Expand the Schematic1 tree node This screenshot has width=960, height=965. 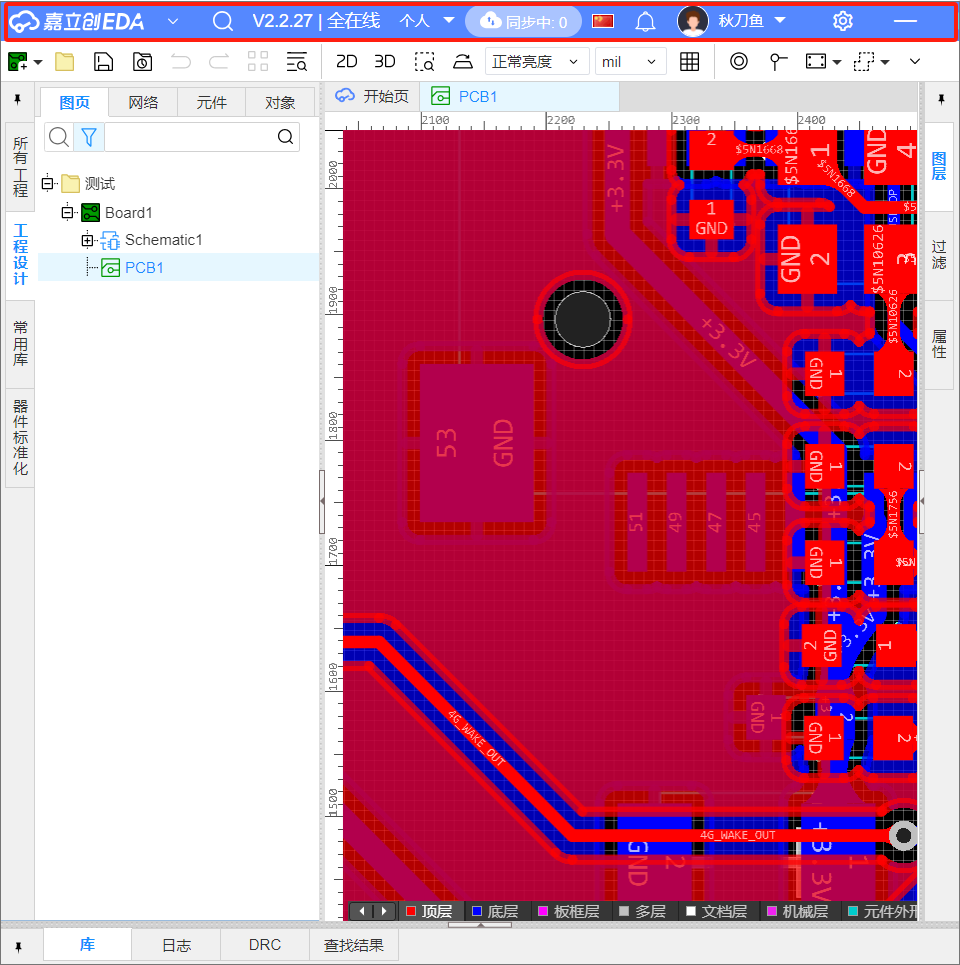87,240
